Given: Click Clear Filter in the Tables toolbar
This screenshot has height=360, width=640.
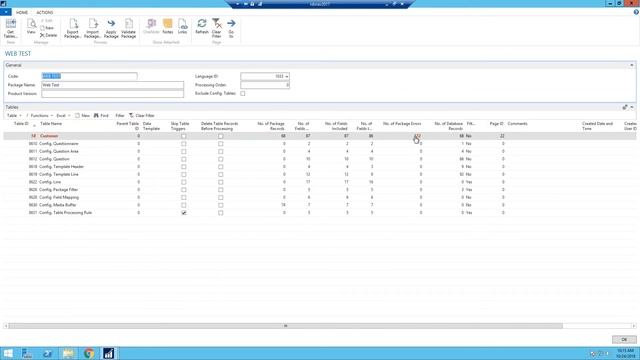Looking at the screenshot, I should tap(142, 116).
